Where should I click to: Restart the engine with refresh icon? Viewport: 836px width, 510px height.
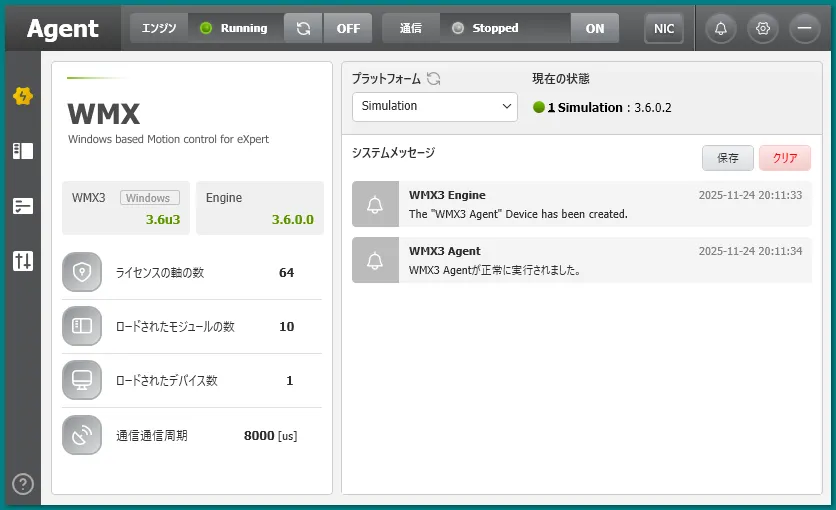click(x=303, y=28)
